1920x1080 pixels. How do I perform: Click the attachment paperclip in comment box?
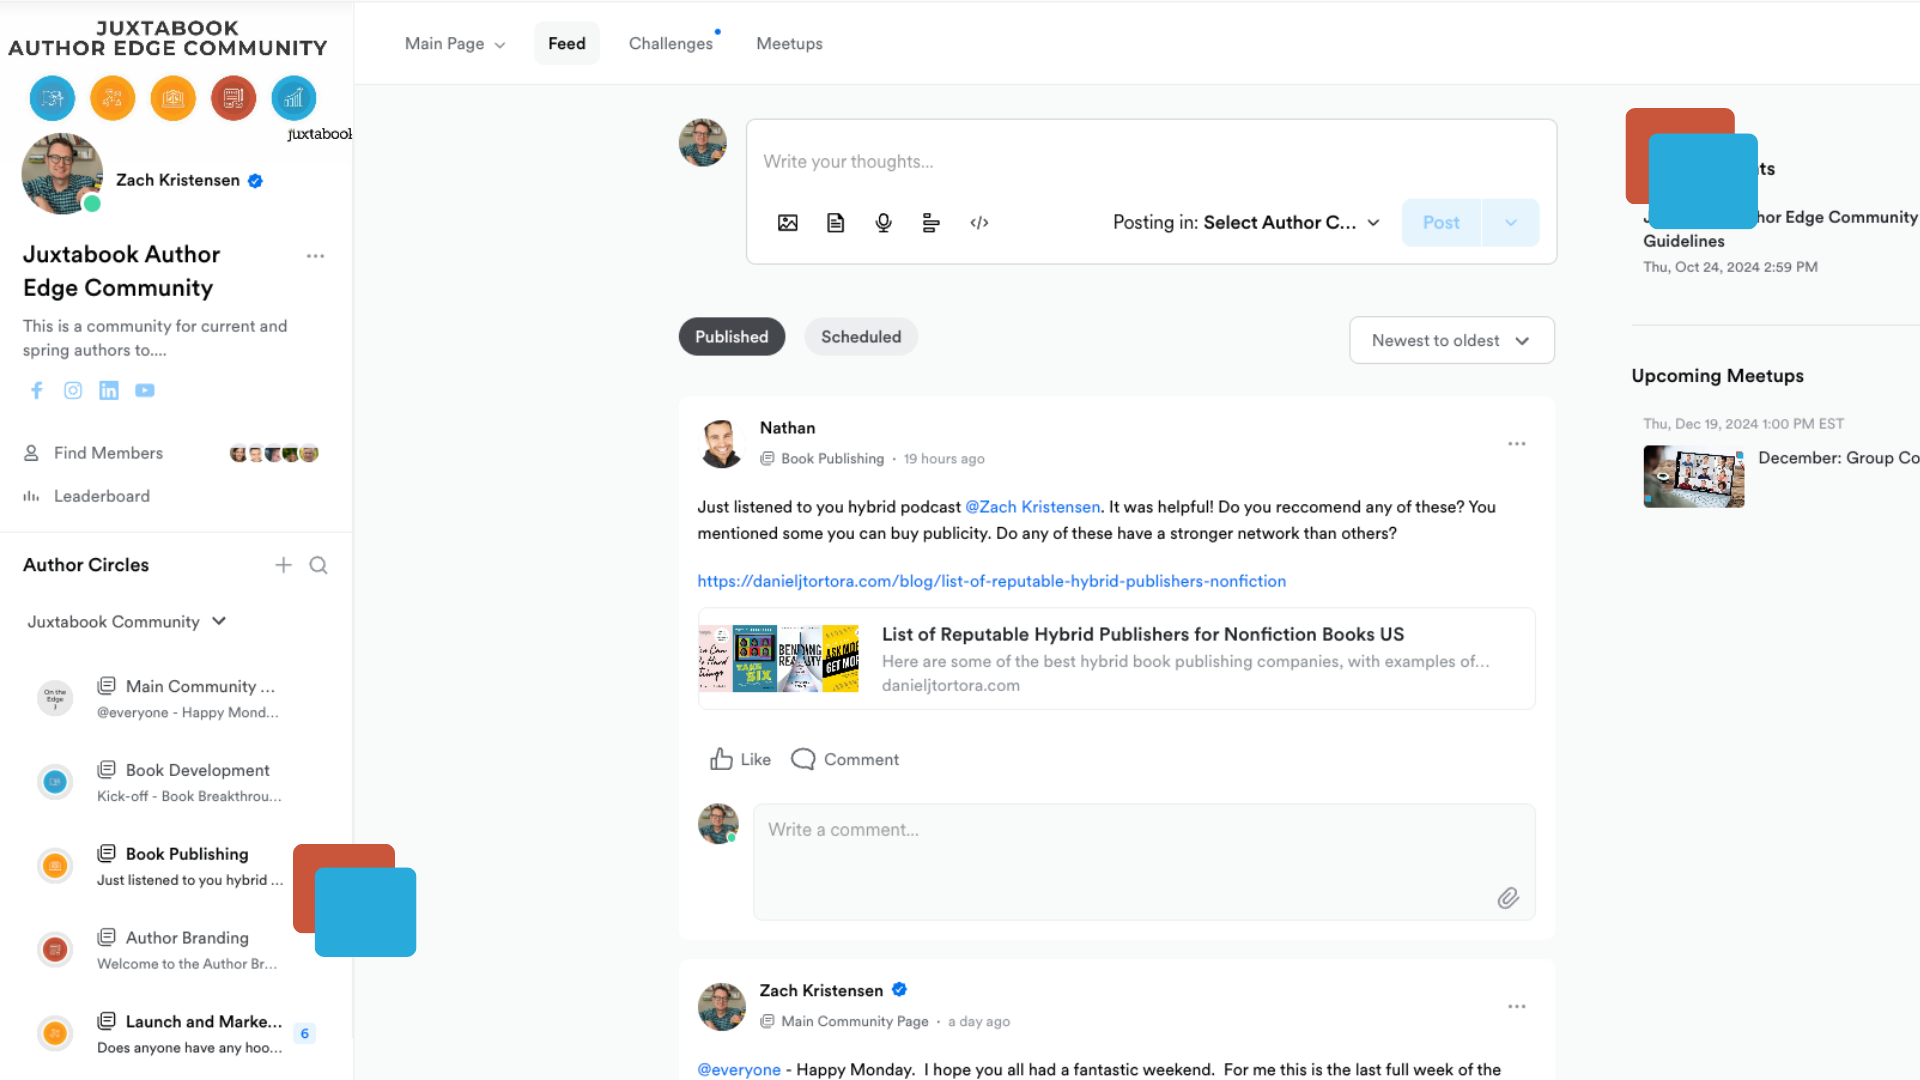point(1508,898)
